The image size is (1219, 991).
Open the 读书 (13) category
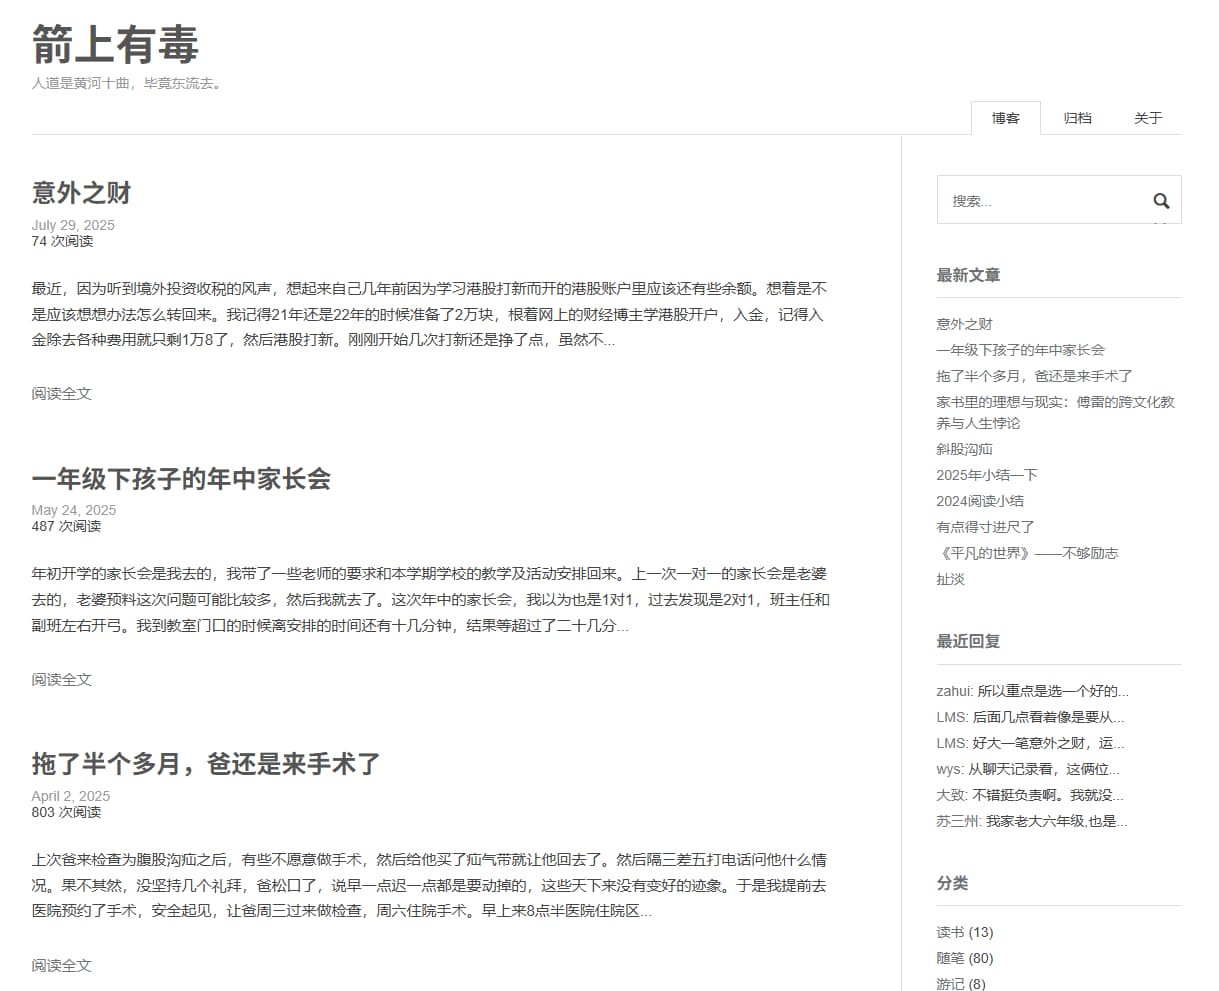pos(963,931)
